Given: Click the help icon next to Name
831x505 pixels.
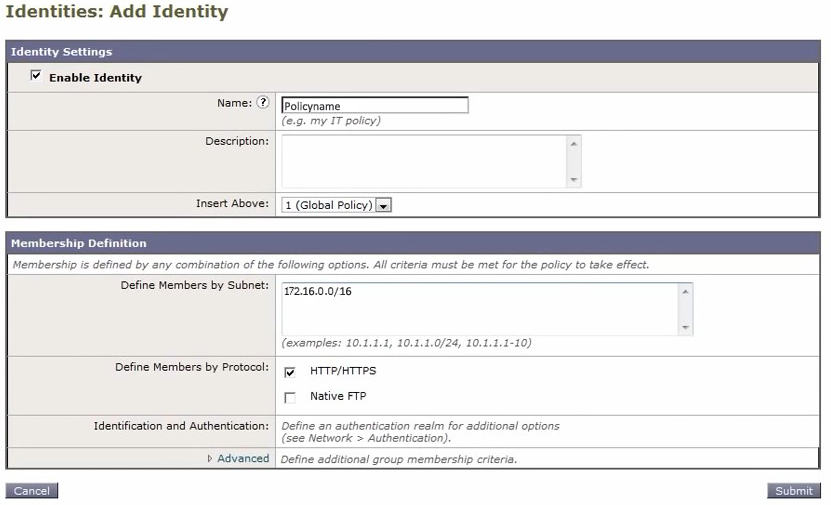Looking at the screenshot, I should [x=263, y=102].
